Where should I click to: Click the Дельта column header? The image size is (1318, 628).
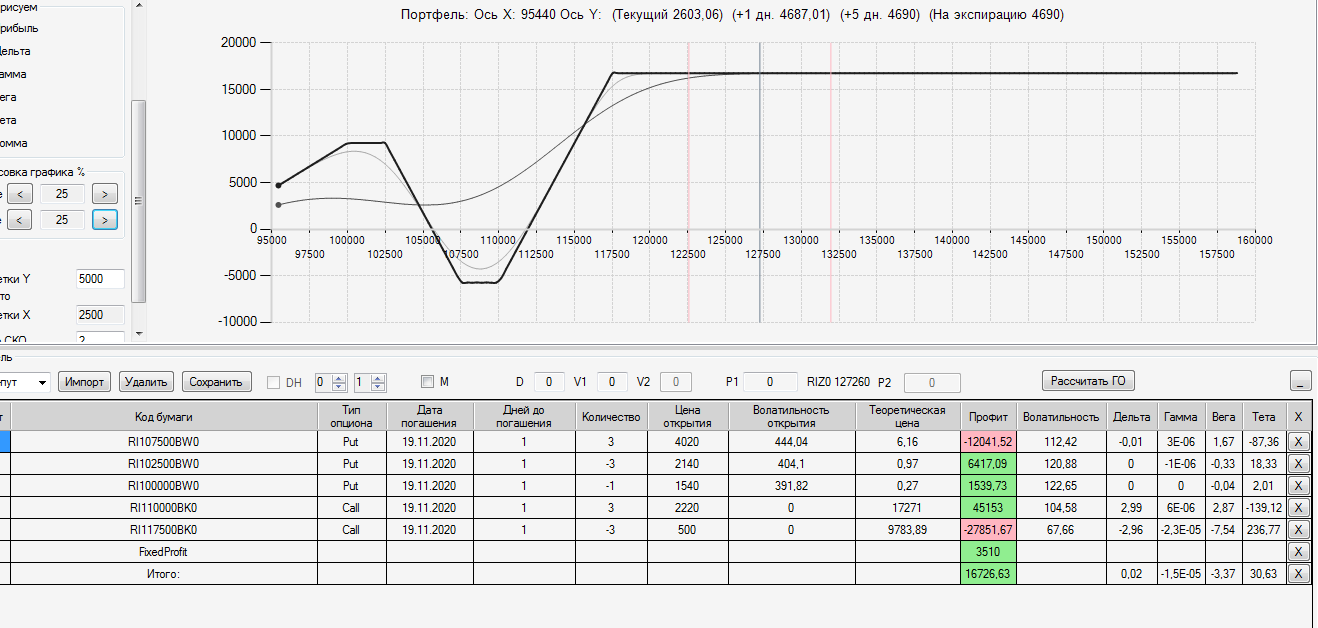(1131, 416)
